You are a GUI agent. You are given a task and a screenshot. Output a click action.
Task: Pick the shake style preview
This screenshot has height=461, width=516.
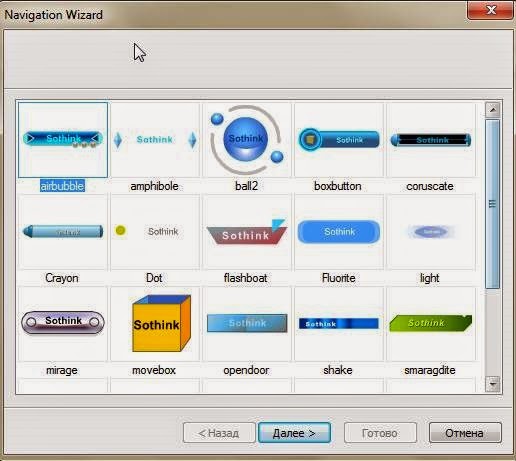(x=339, y=324)
